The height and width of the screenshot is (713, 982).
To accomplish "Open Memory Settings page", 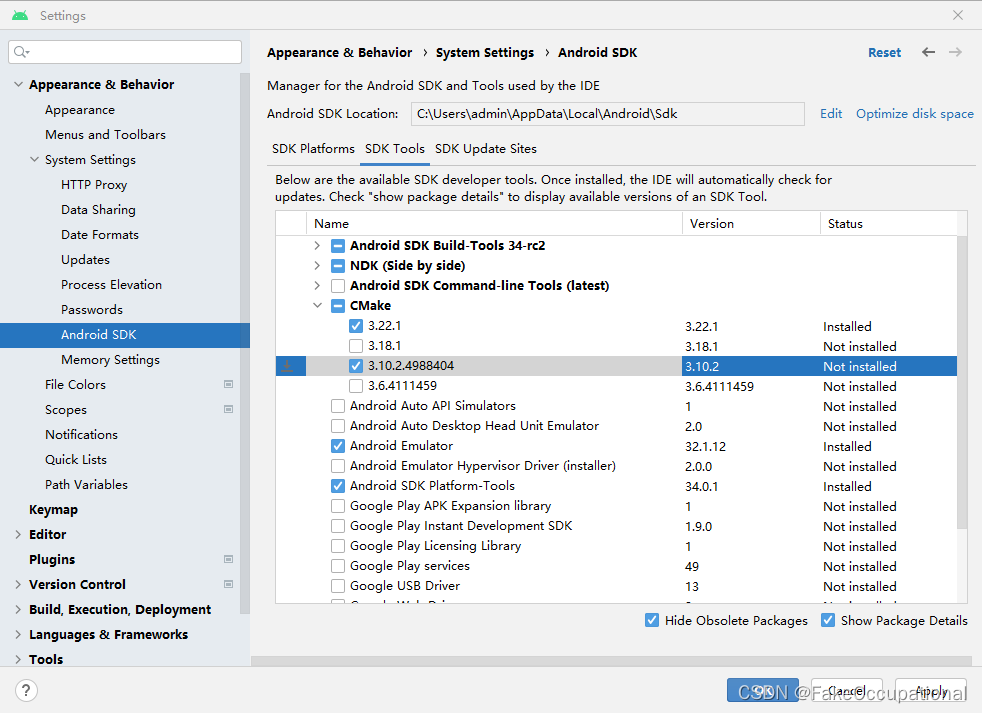I will click(110, 360).
